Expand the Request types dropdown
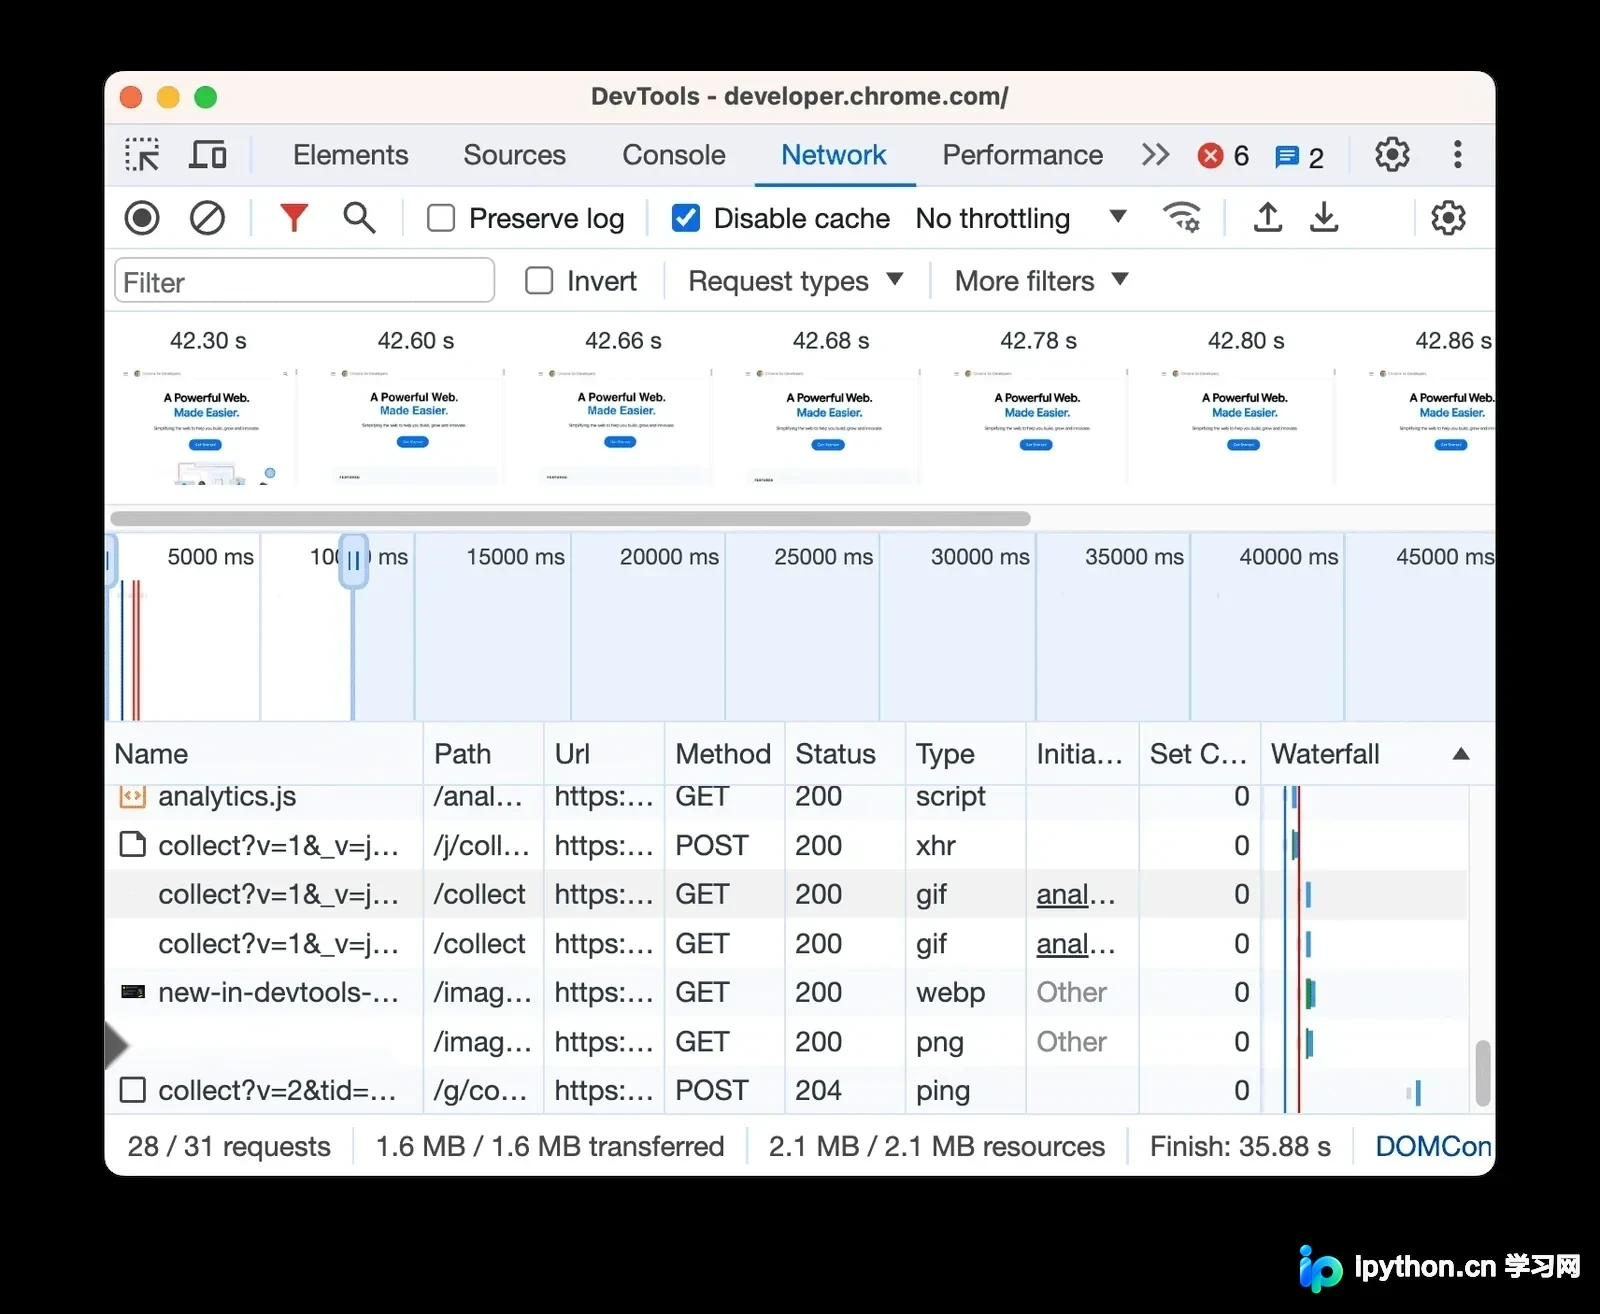Screen dimensions: 1600x1314 [x=796, y=281]
